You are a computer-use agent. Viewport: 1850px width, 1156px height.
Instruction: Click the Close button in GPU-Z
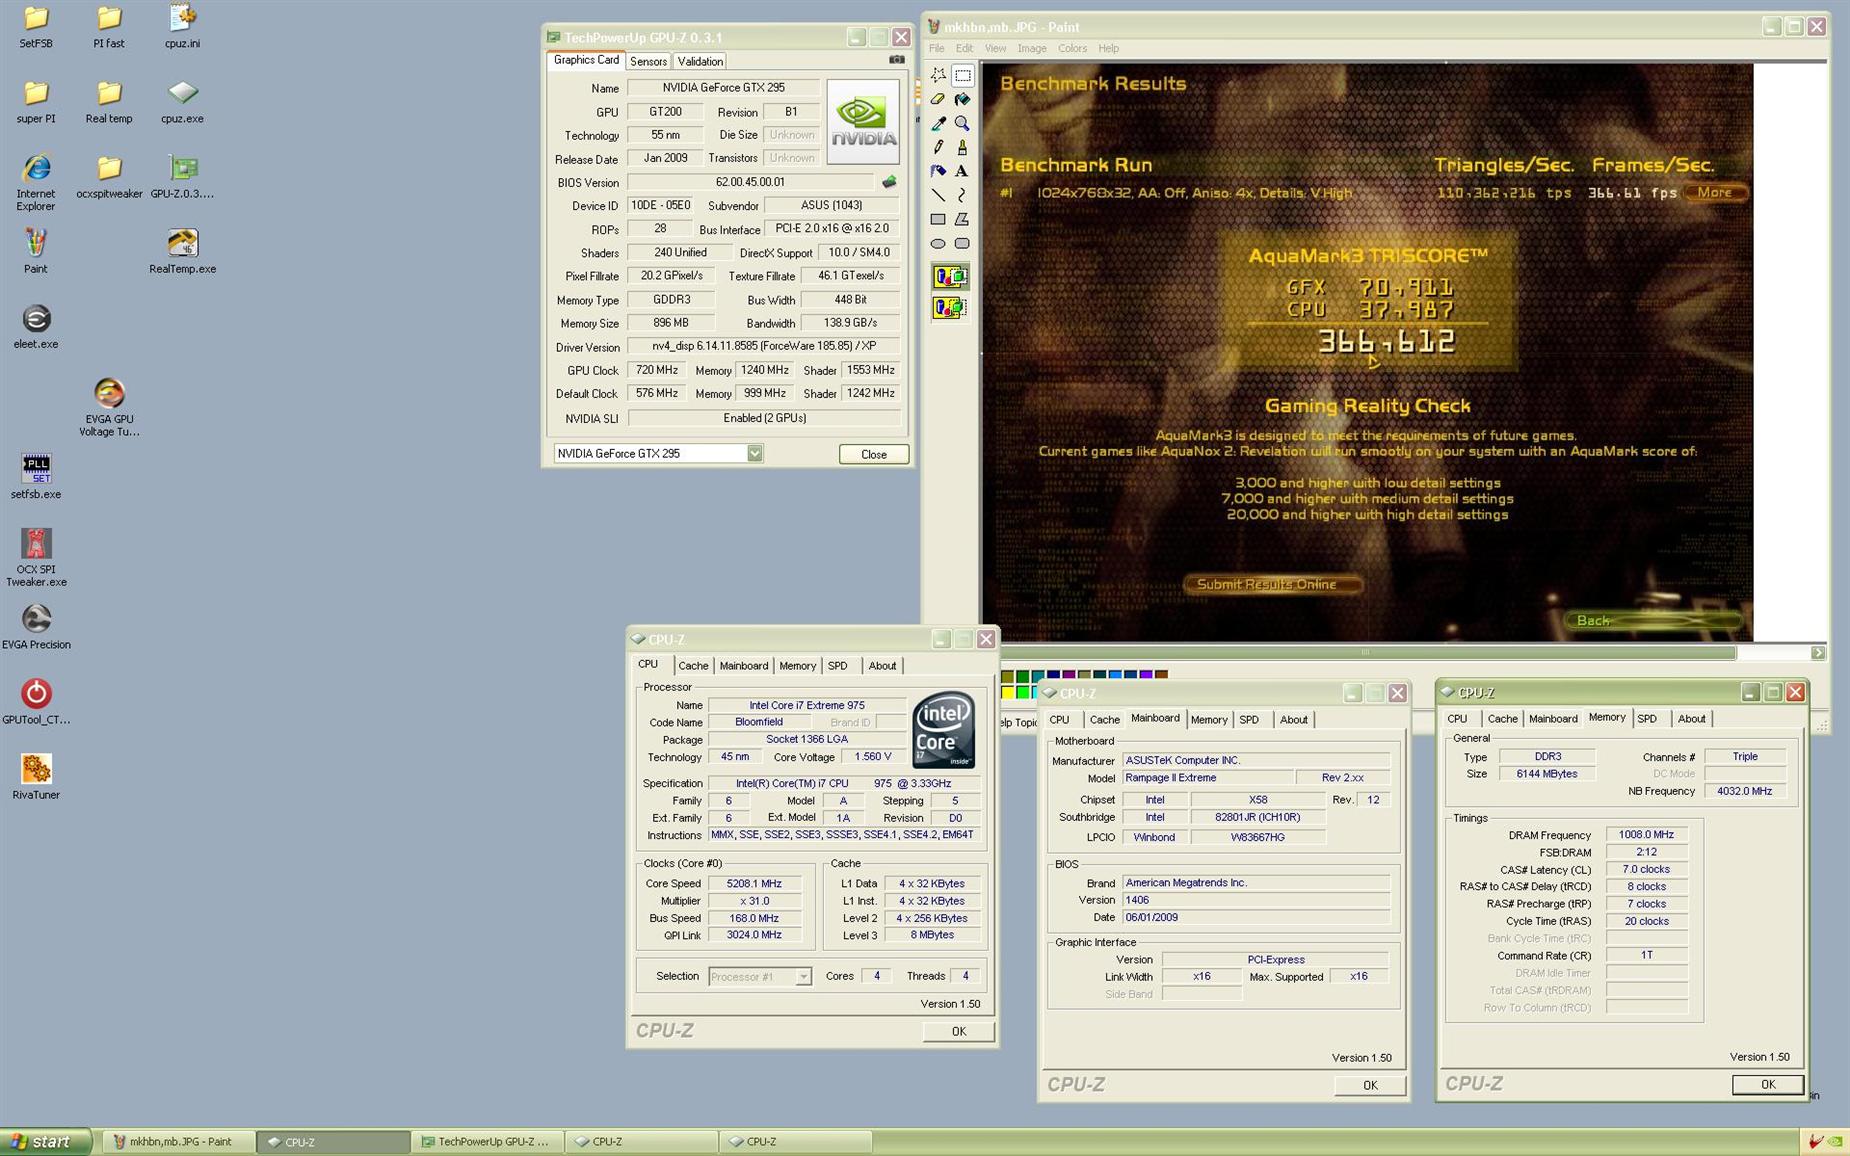point(873,454)
